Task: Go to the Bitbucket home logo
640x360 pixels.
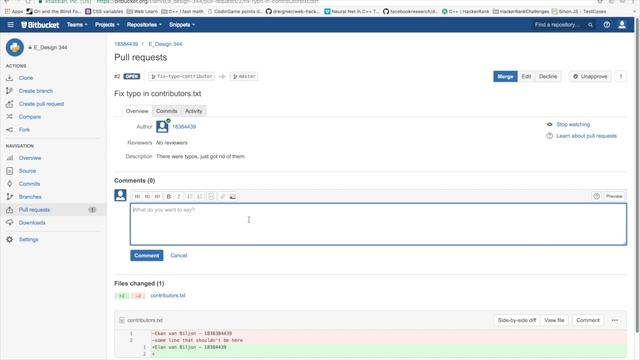Action: (x=40, y=25)
